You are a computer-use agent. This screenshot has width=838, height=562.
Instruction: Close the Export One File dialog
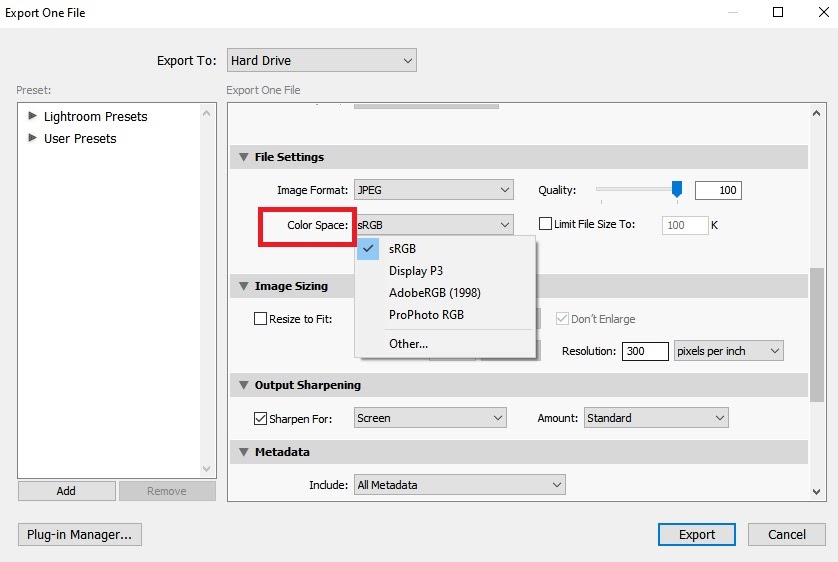tap(824, 12)
